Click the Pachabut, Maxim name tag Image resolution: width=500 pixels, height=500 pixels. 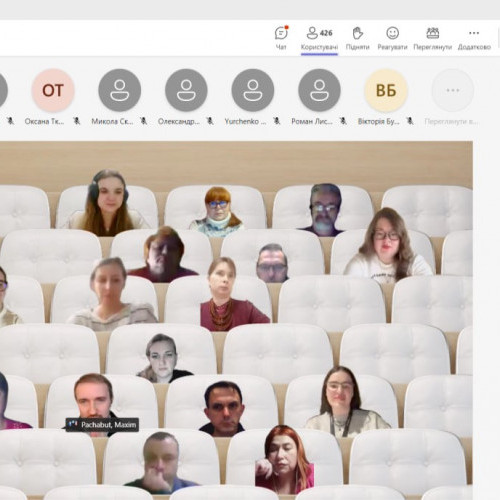(x=102, y=425)
